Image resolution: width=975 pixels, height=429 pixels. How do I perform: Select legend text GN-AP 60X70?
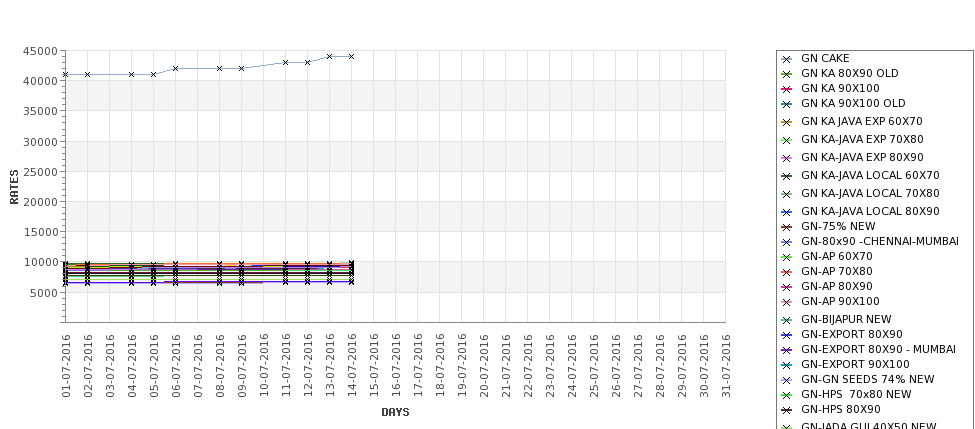tap(836, 256)
